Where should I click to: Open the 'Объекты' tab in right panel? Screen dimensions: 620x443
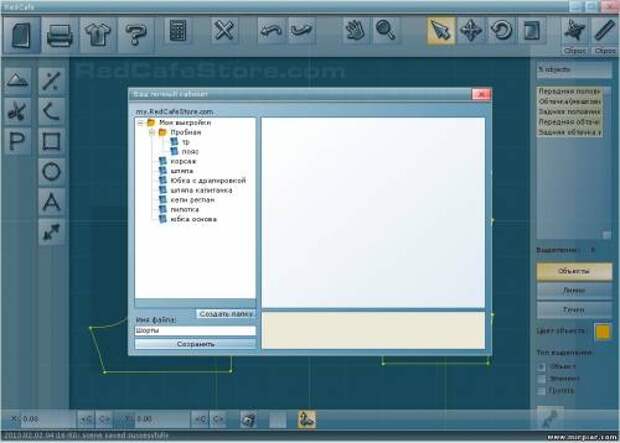(574, 271)
